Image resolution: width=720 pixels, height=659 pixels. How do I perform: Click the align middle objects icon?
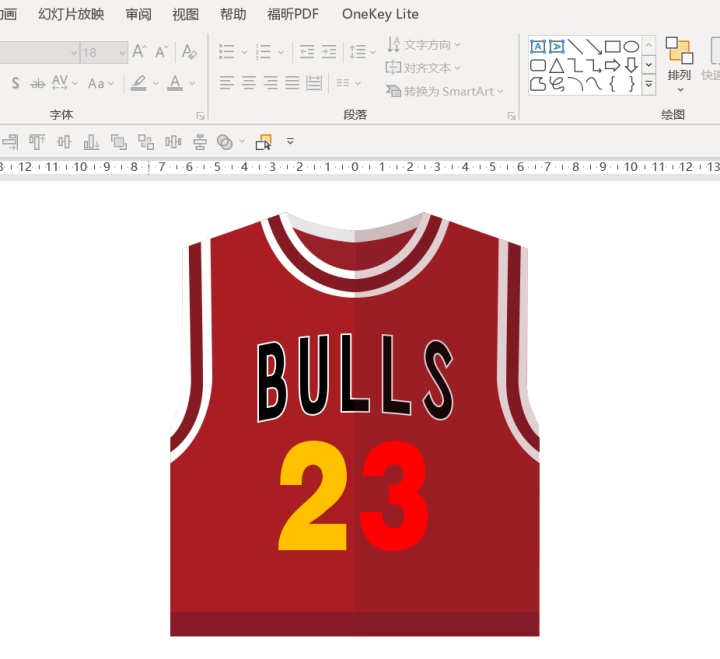pyautogui.click(x=64, y=141)
